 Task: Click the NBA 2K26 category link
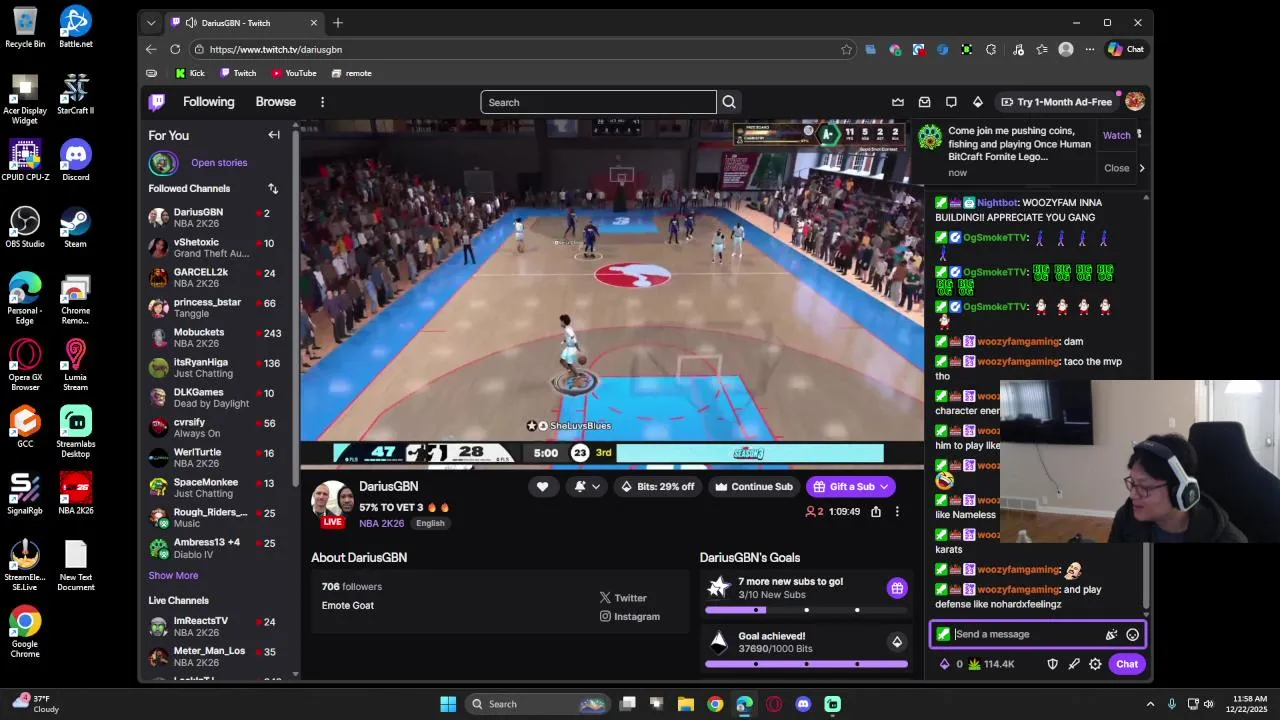(382, 523)
